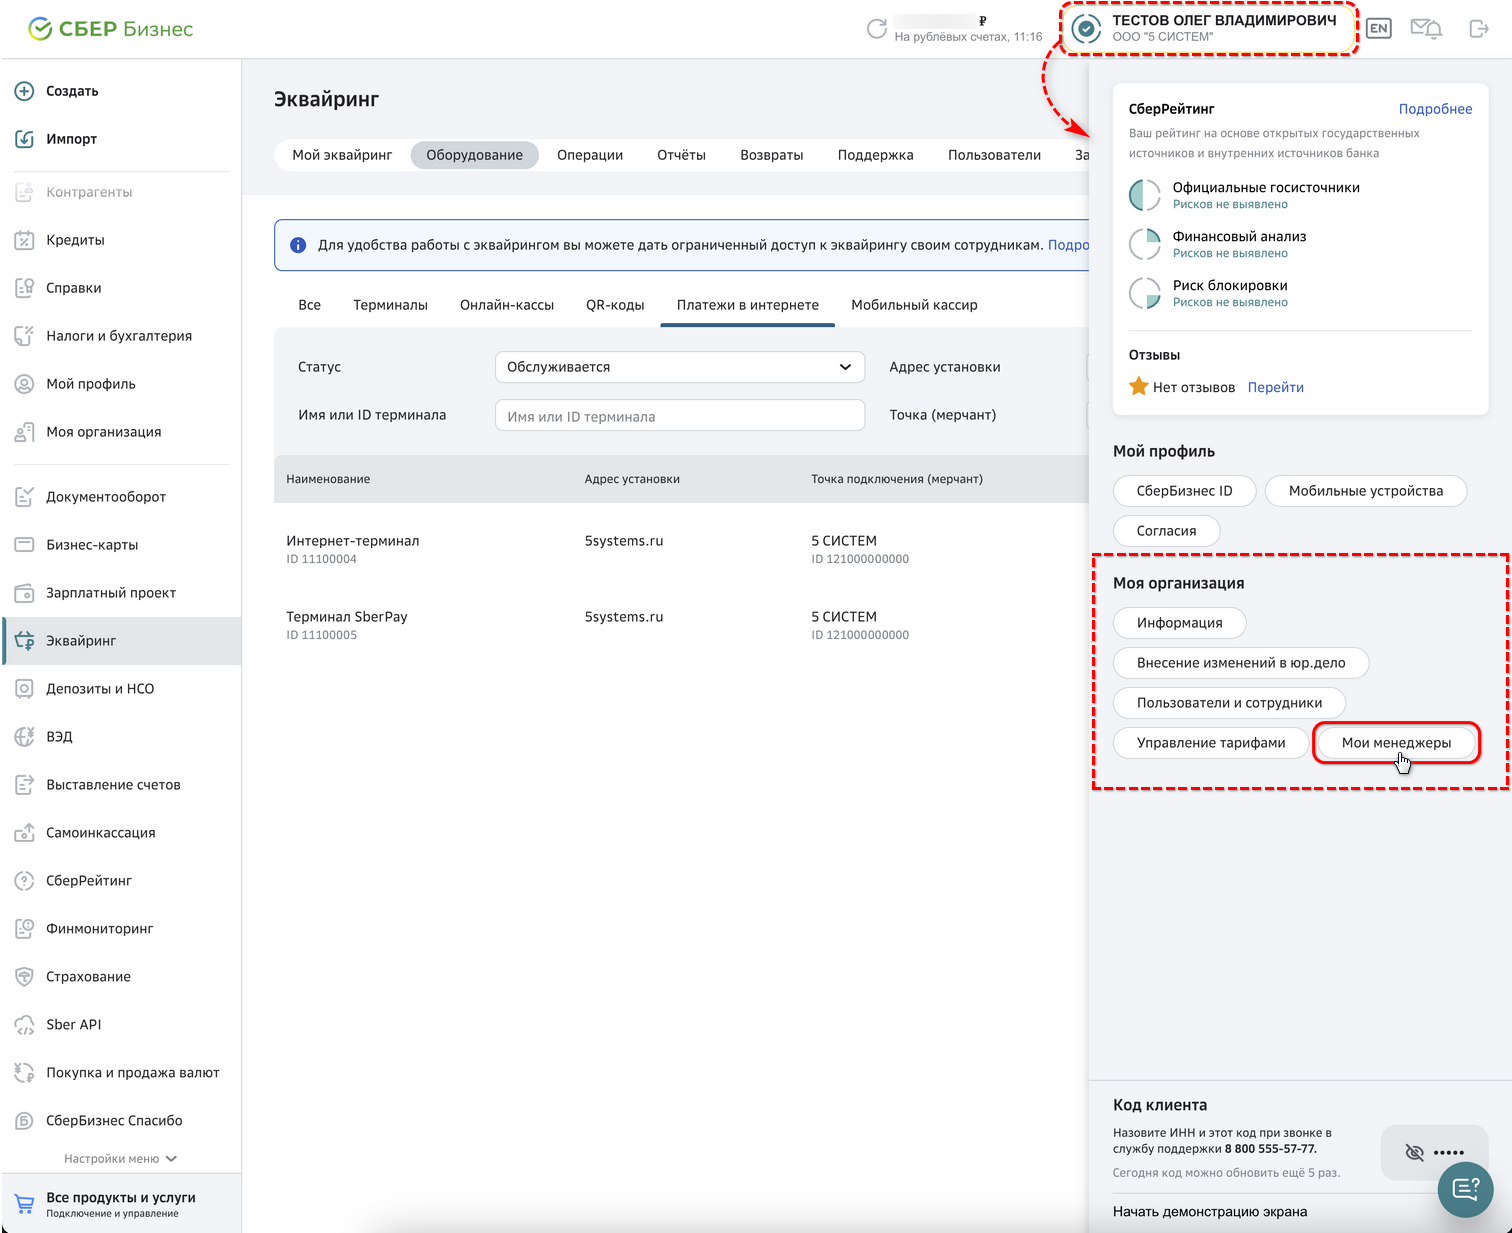Click Внесение изменений в юр.дело button

click(1241, 663)
